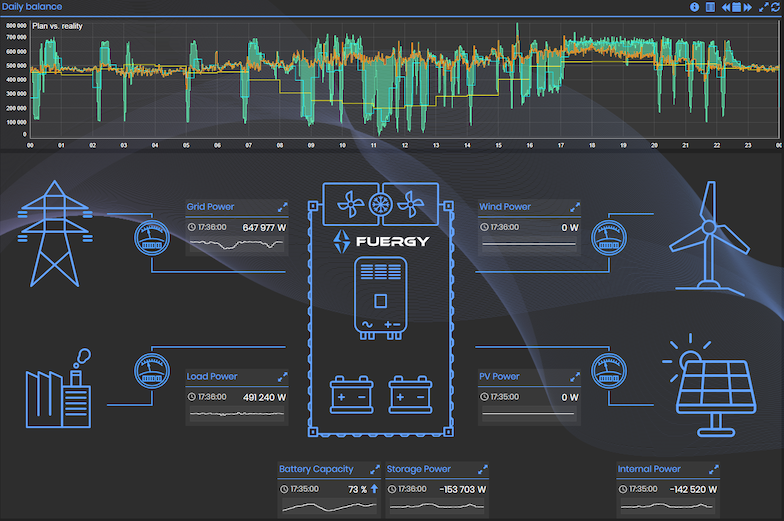The height and width of the screenshot is (521, 784).
Task: Click the Battery Capacity sparkline chart
Action: [x=329, y=506]
